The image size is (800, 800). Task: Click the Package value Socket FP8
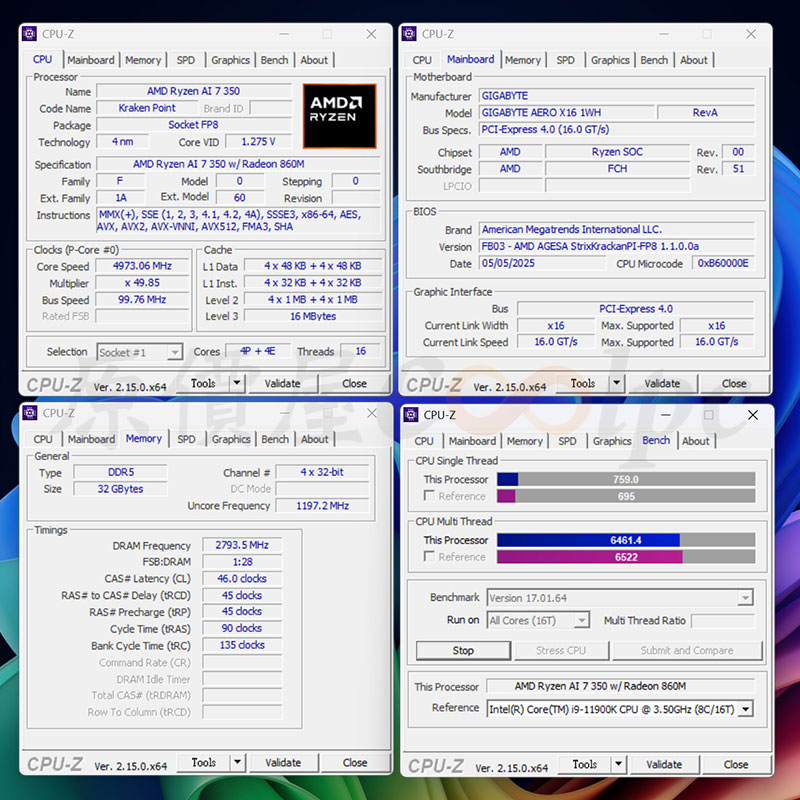(194, 125)
